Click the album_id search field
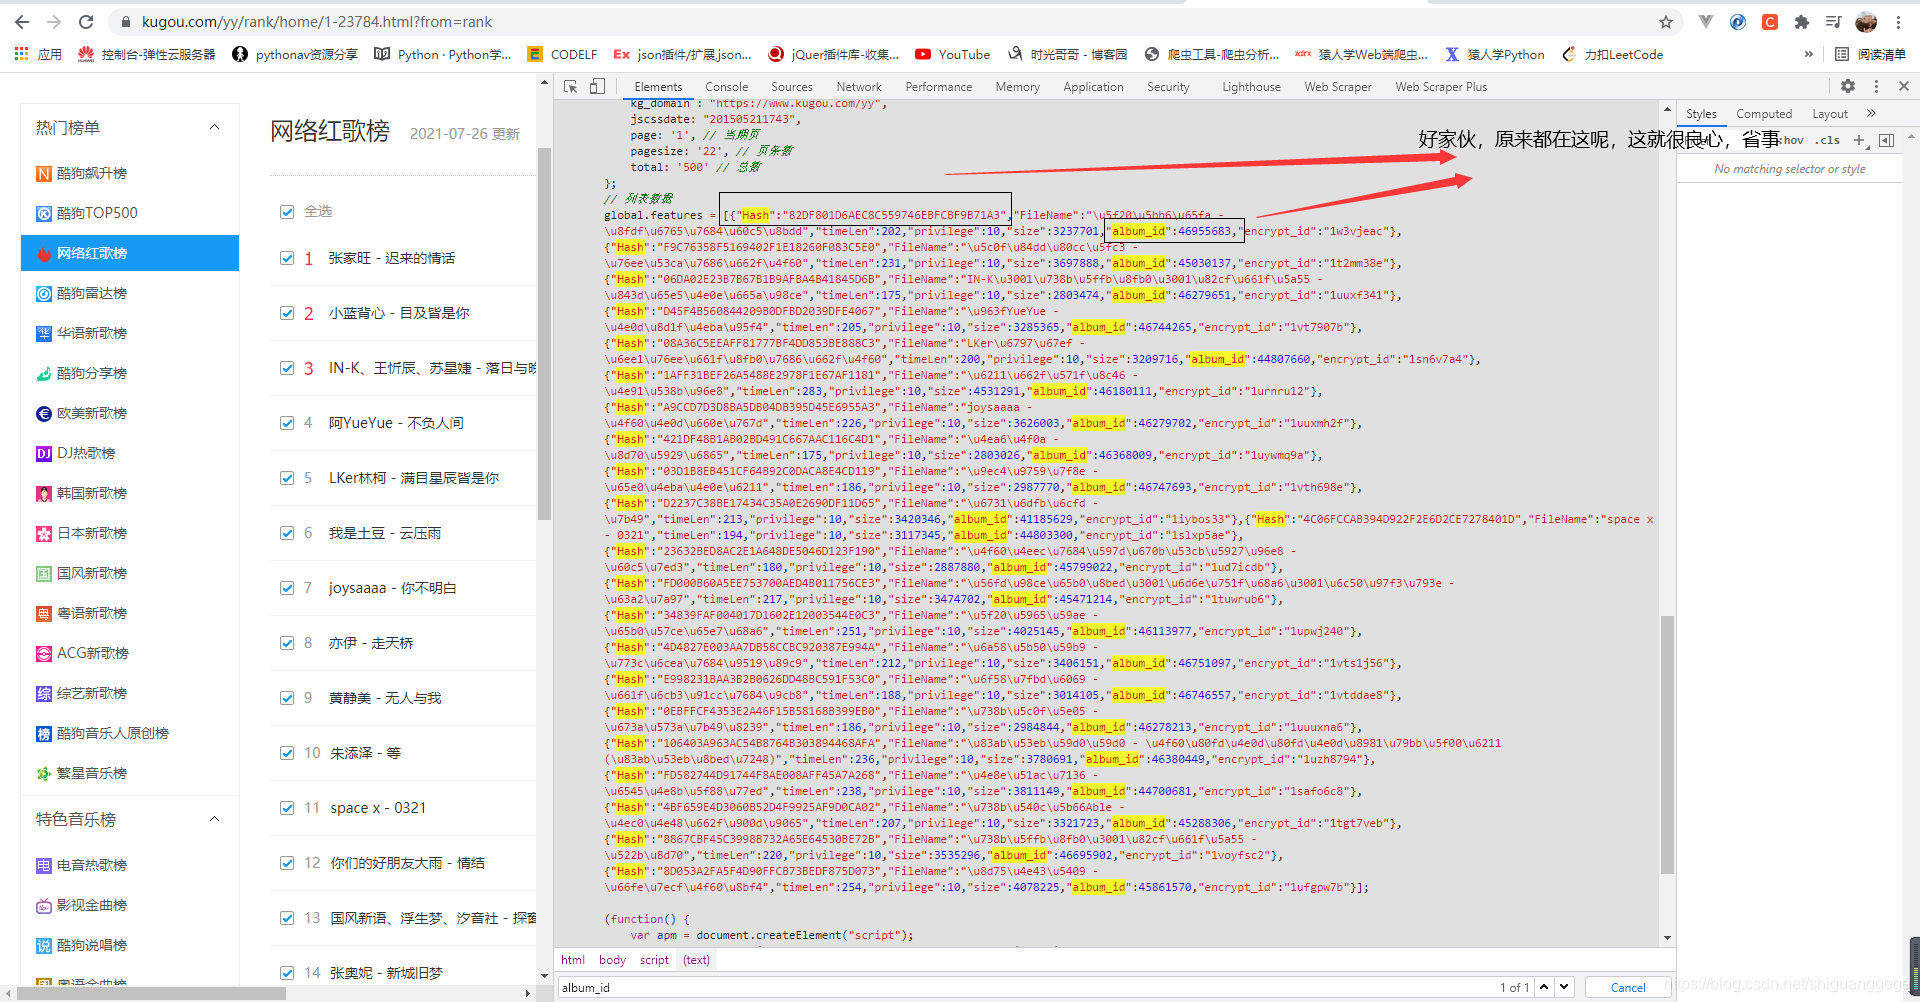 1025,987
